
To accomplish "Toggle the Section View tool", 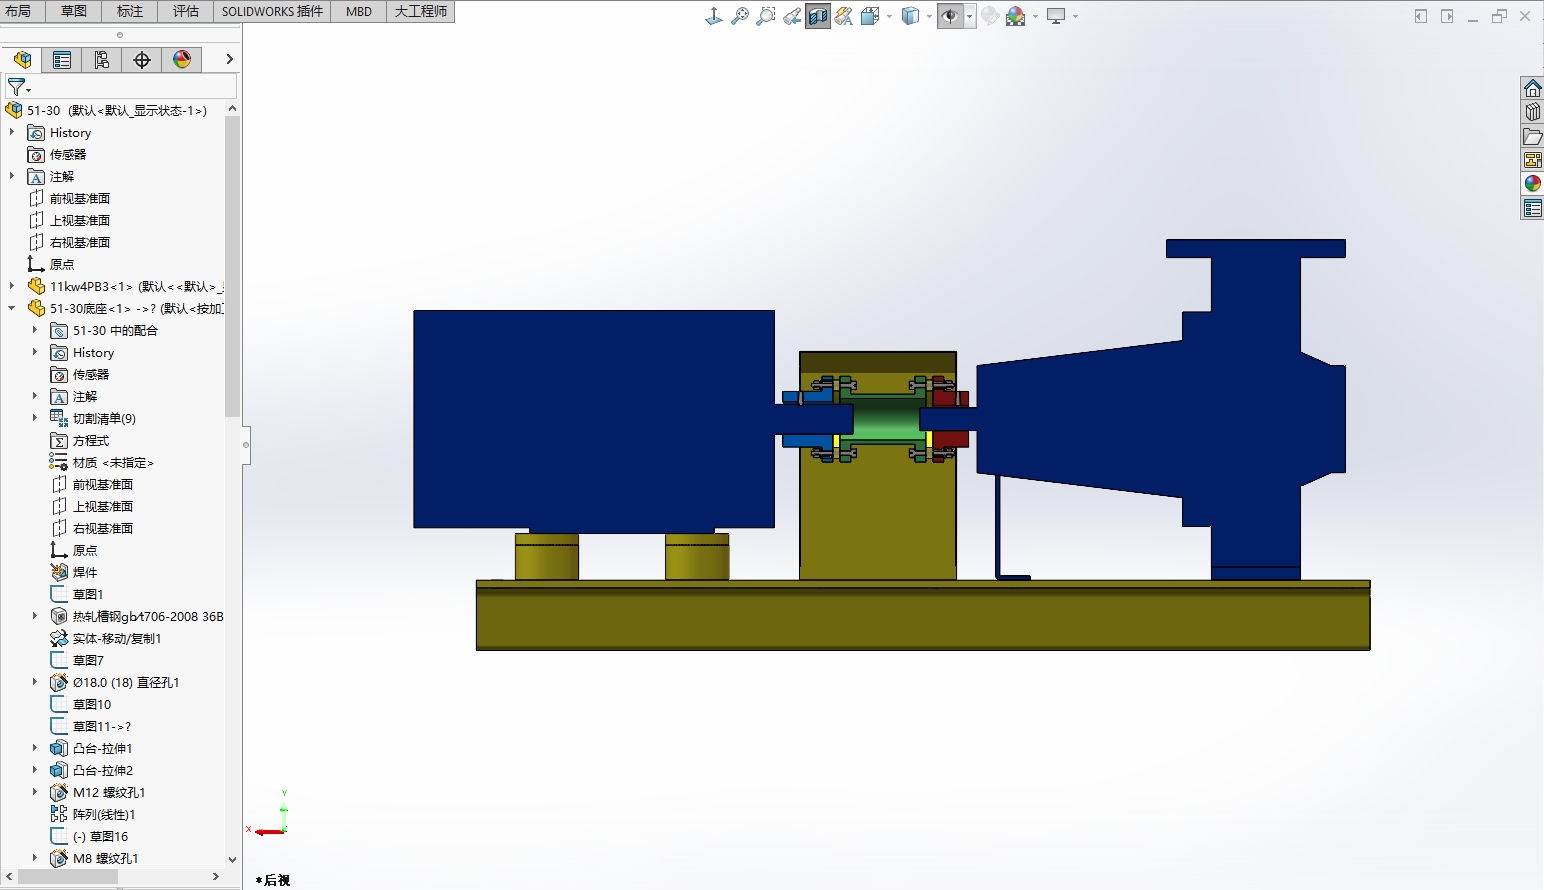I will [x=818, y=16].
